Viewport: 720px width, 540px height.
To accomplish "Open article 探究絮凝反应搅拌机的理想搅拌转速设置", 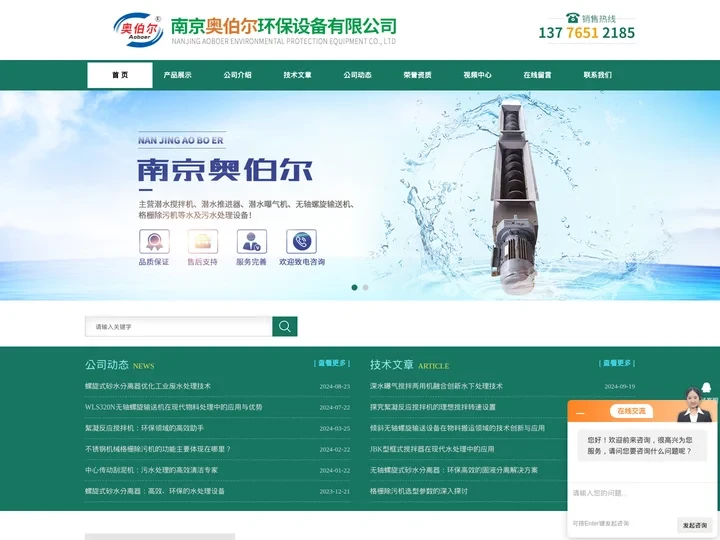I will 433,407.
